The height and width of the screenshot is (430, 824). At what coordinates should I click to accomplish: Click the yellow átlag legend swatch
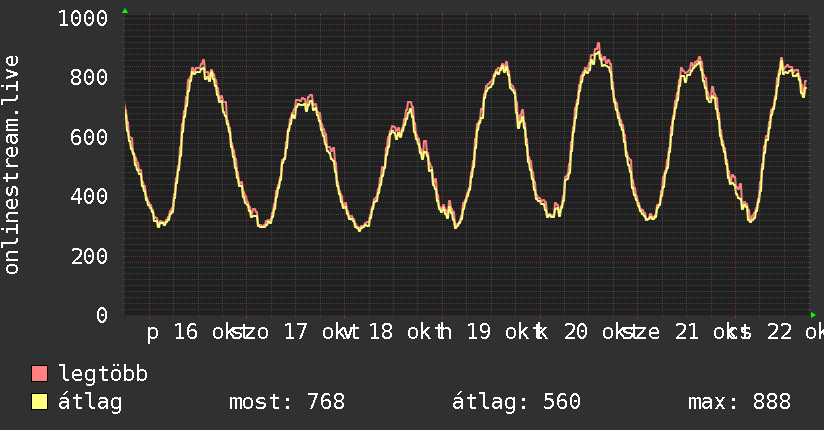click(39, 402)
